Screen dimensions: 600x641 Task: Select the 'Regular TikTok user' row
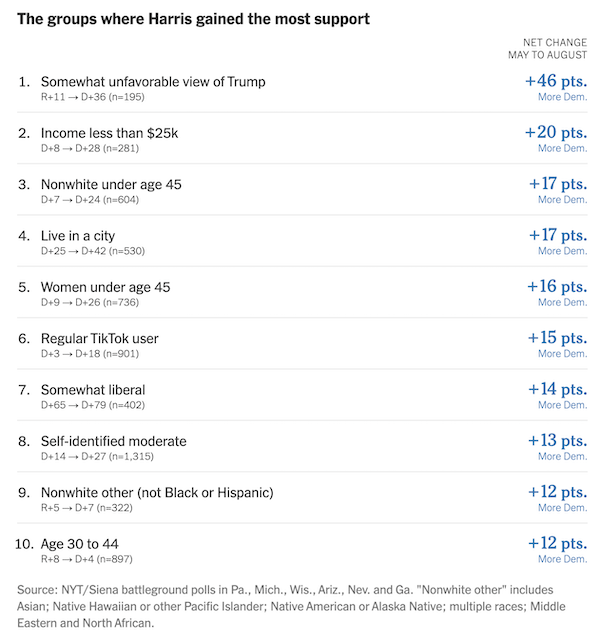coord(302,344)
